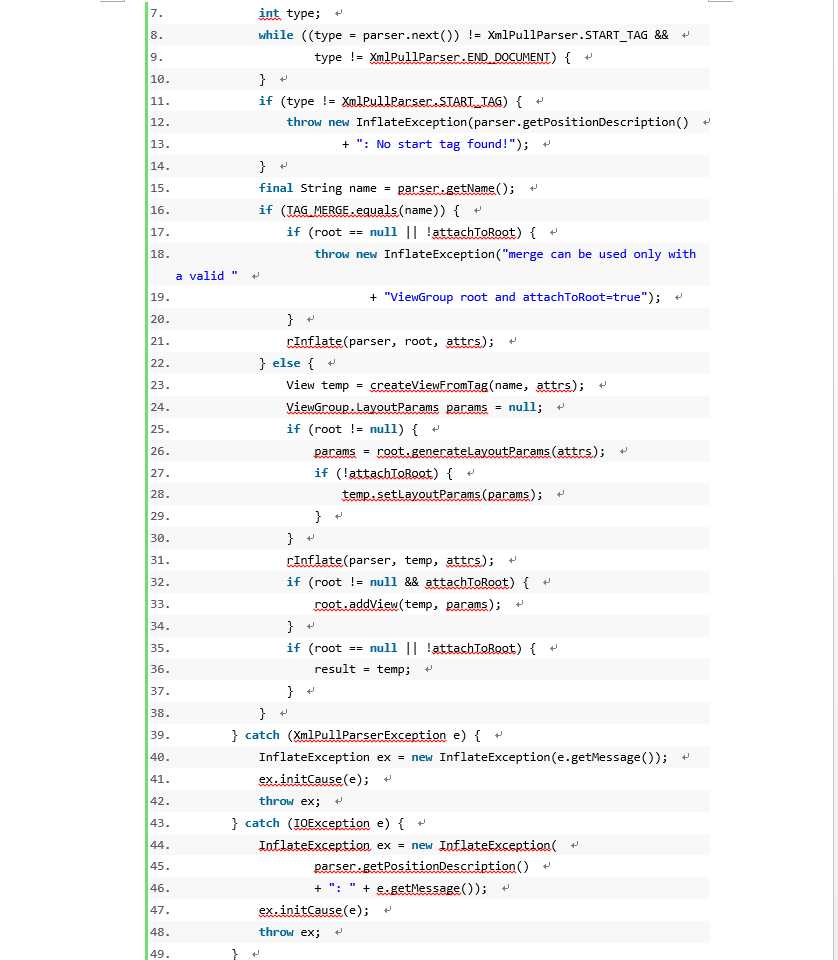The height and width of the screenshot is (960, 838).
Task: Click 'throw ex;' on line 42
Action: 289,801
